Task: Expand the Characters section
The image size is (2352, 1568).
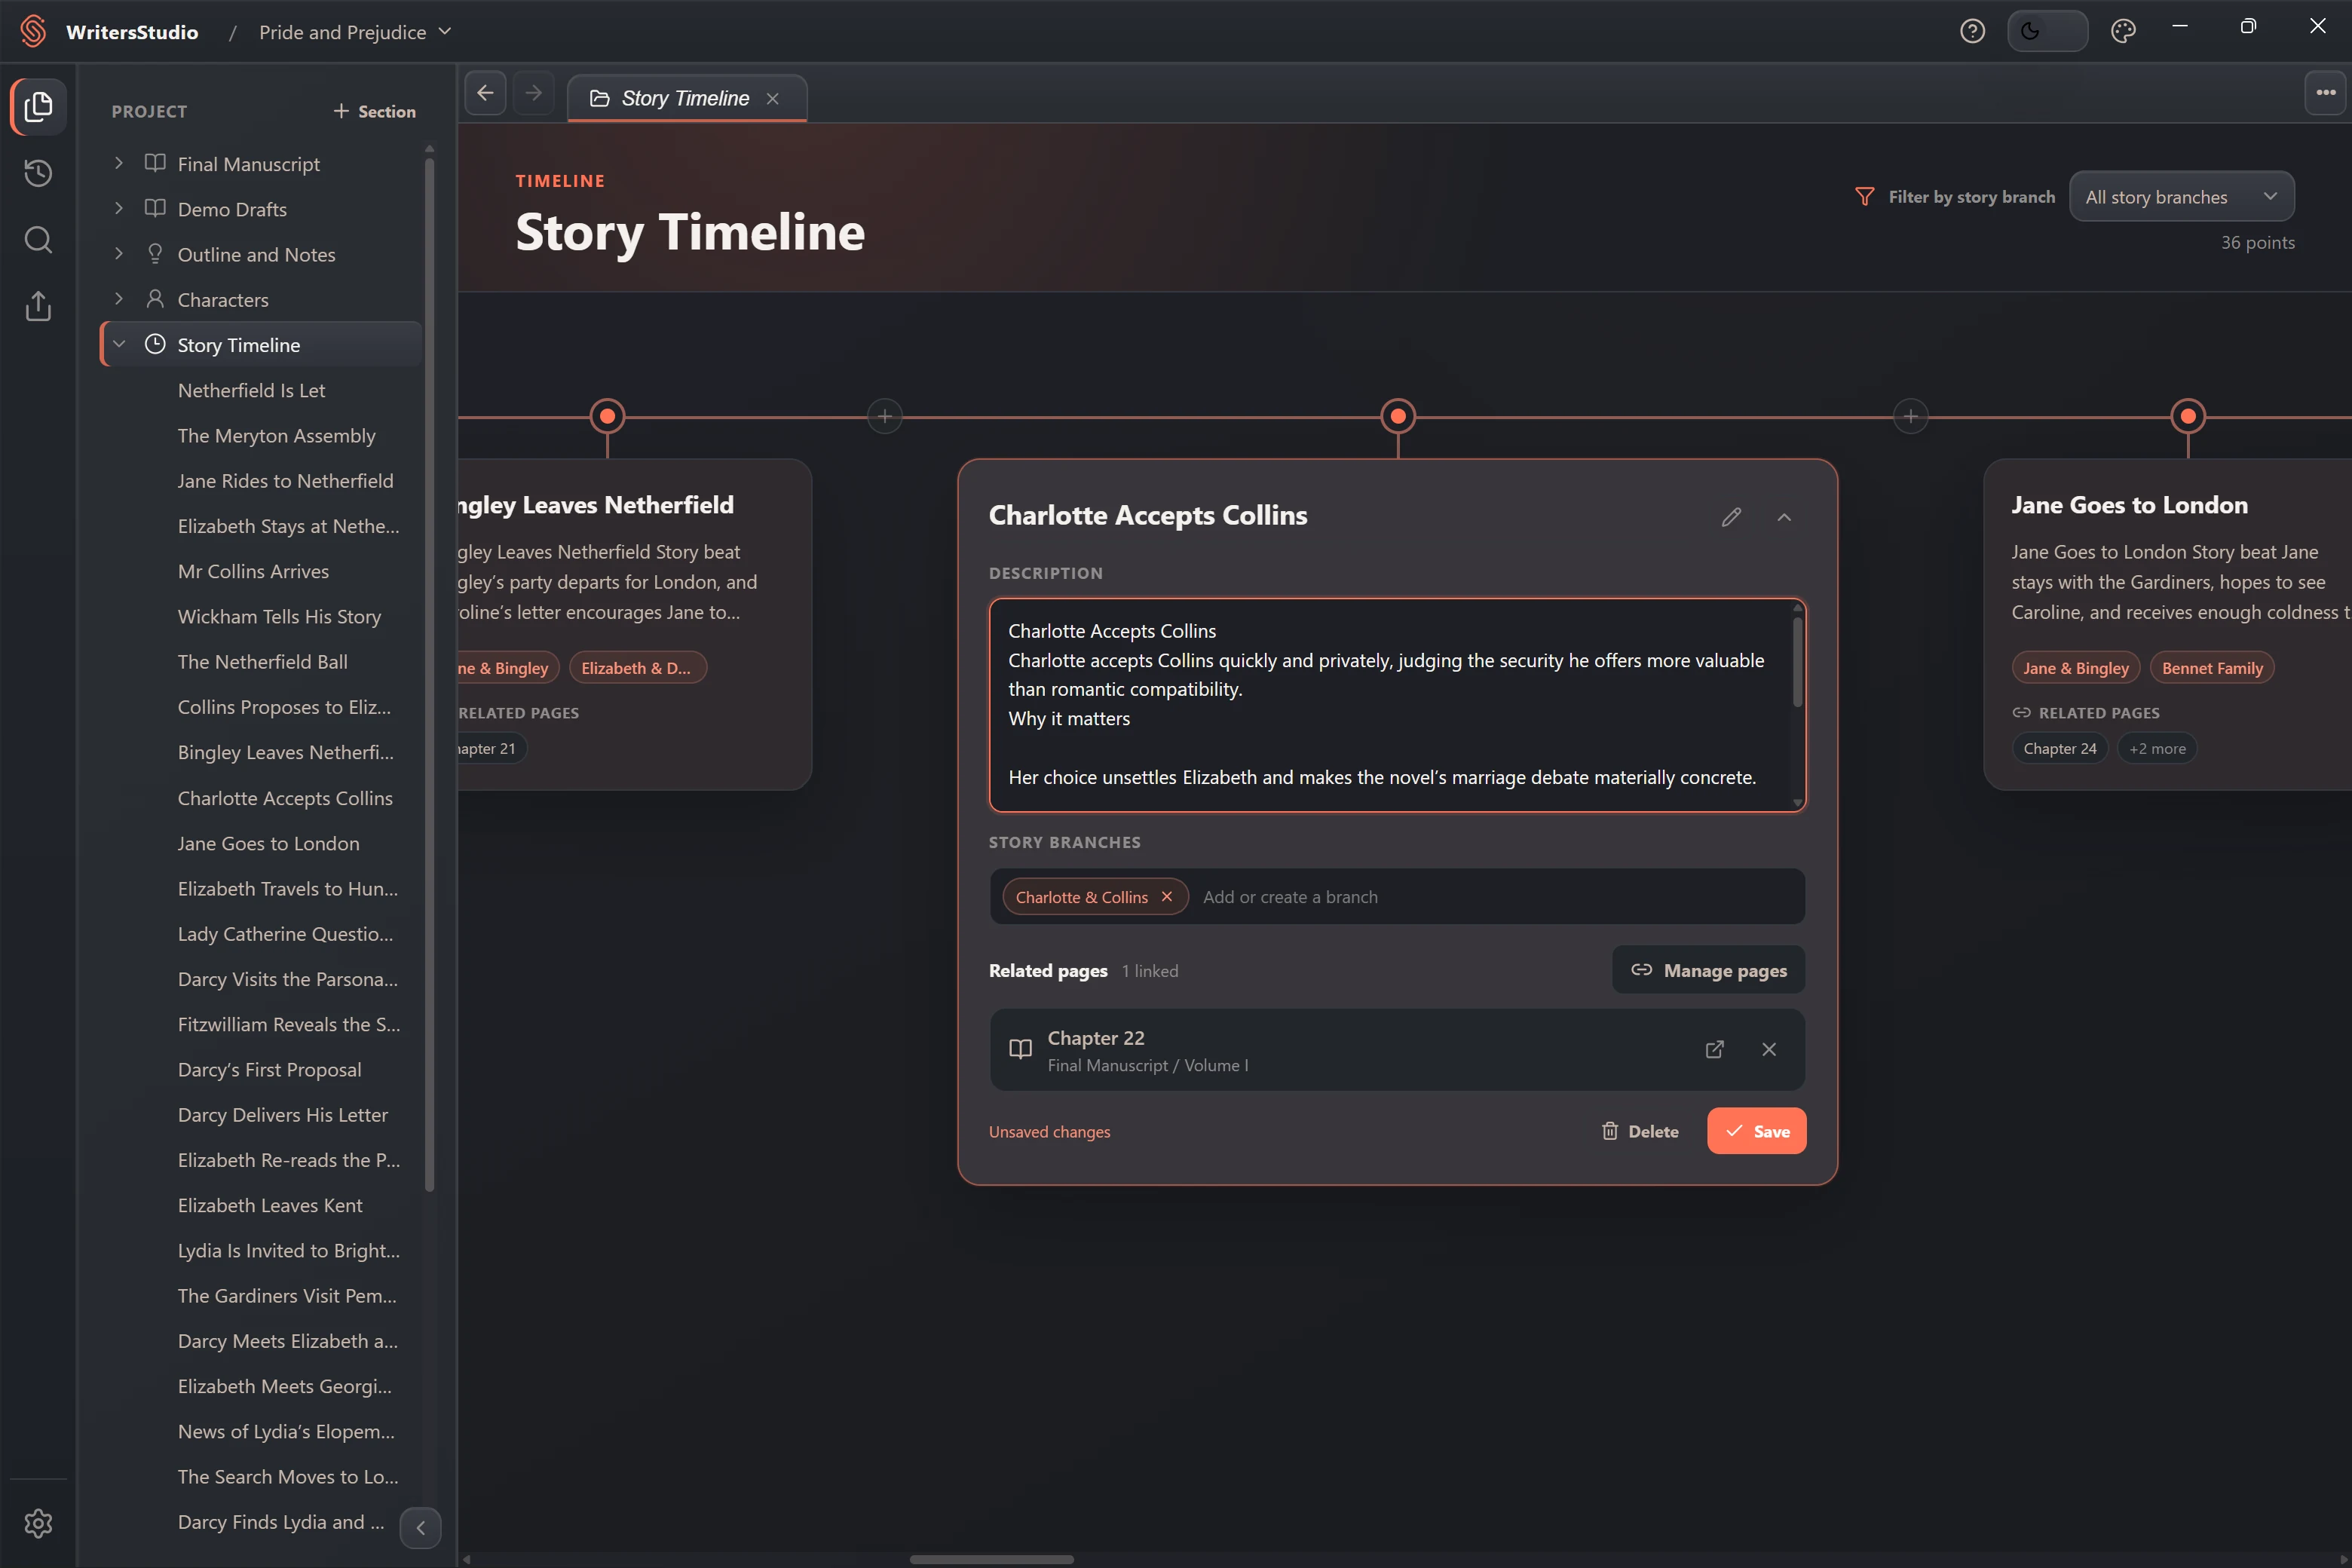Action: pyautogui.click(x=119, y=299)
